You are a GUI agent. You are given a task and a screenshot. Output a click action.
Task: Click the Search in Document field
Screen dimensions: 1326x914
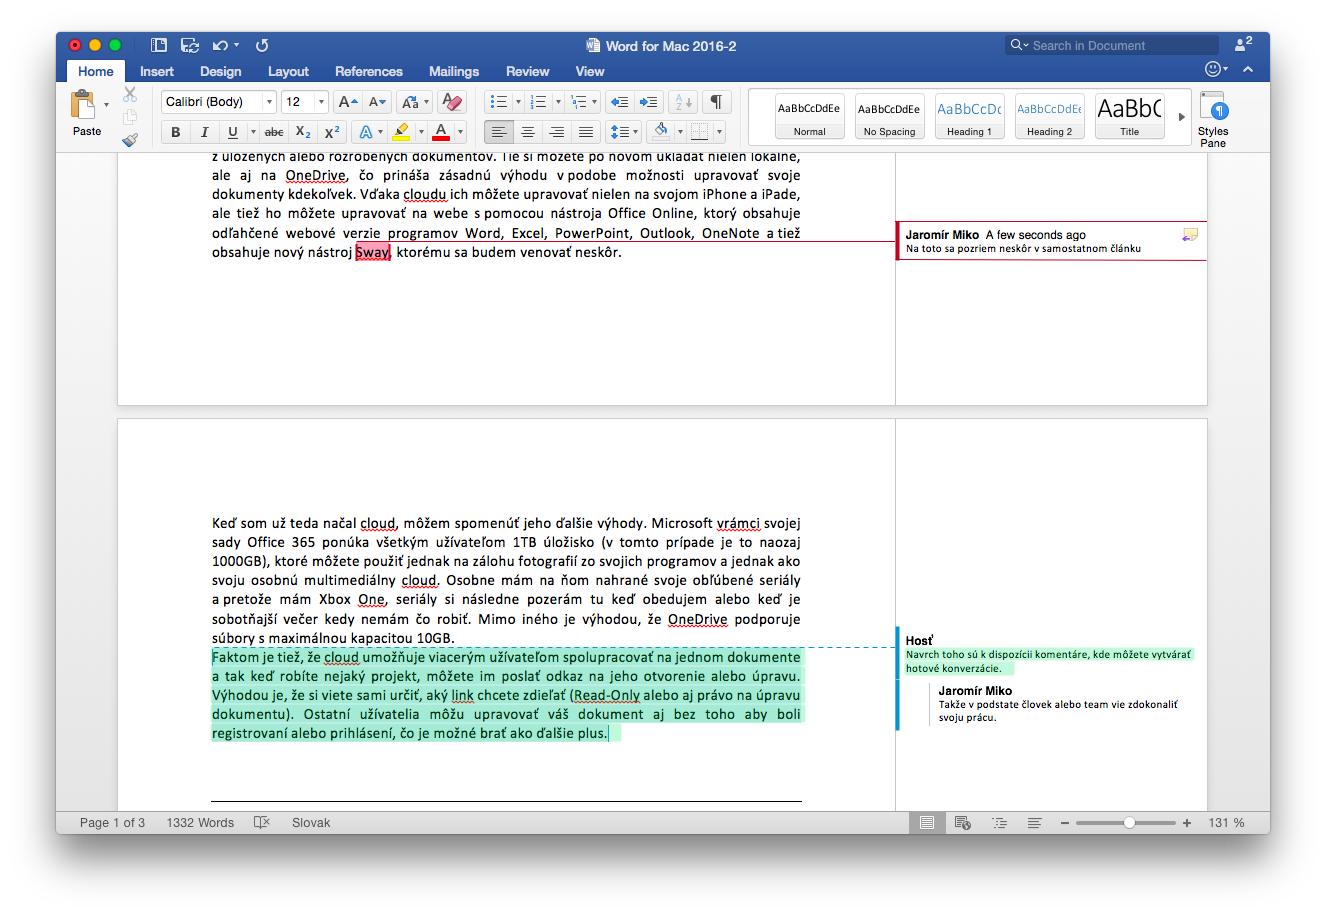point(1112,45)
